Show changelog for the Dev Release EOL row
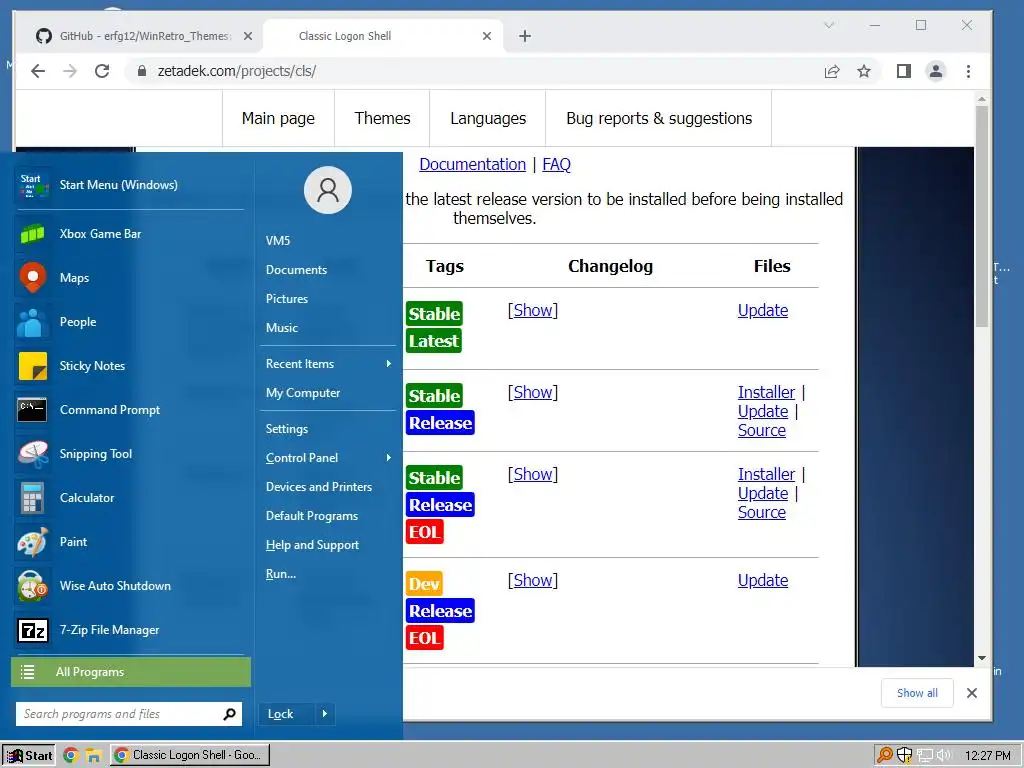This screenshot has height=768, width=1024. point(533,580)
